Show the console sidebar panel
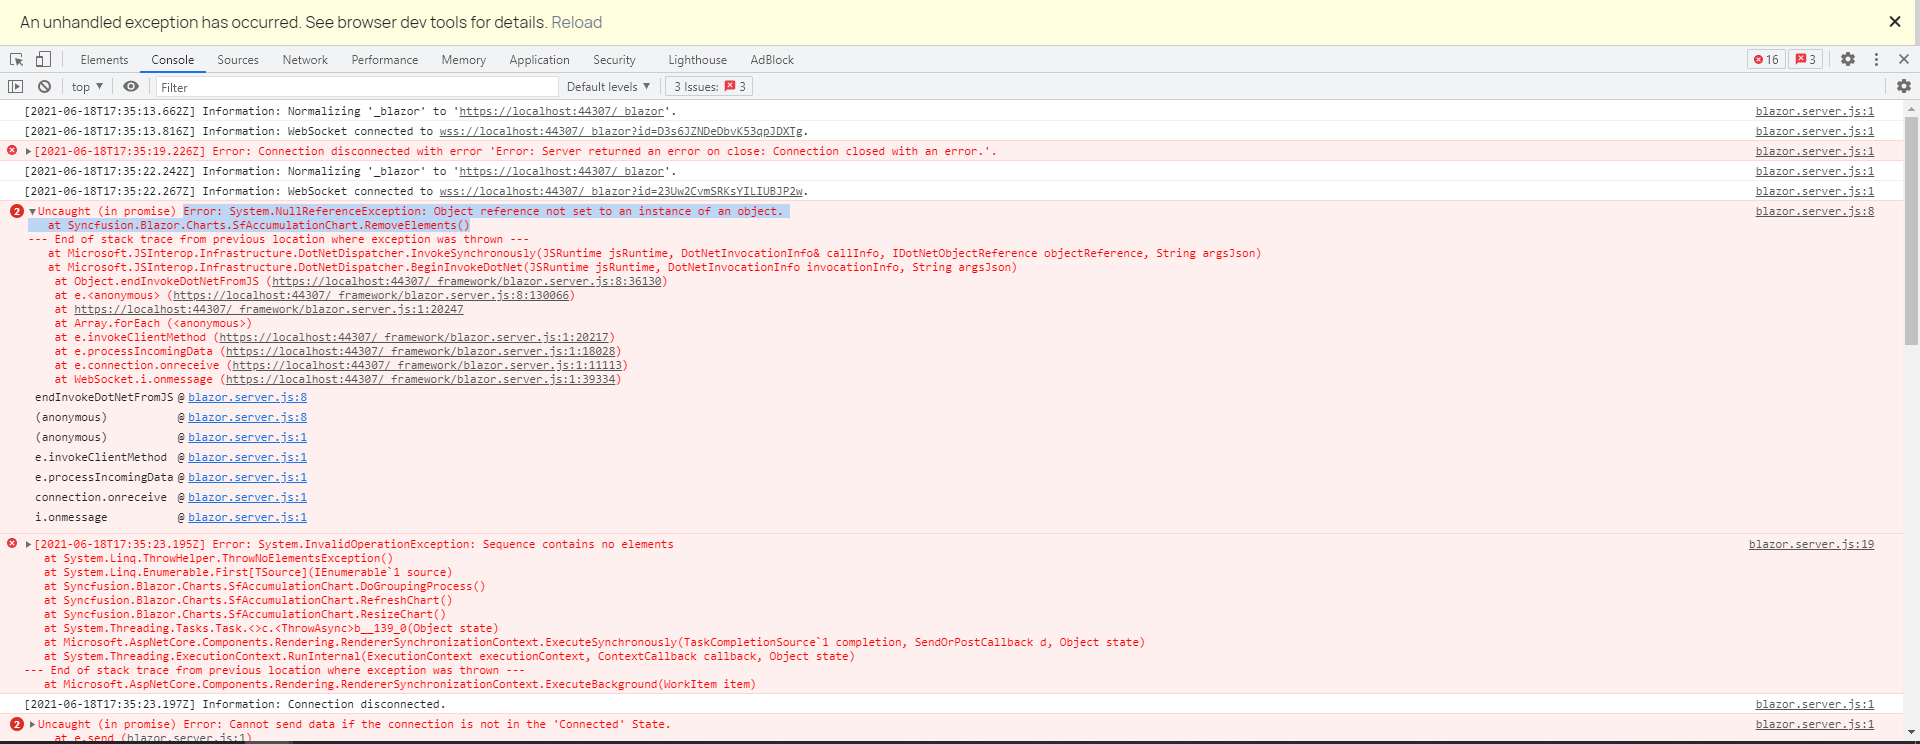This screenshot has width=1920, height=744. (x=16, y=87)
